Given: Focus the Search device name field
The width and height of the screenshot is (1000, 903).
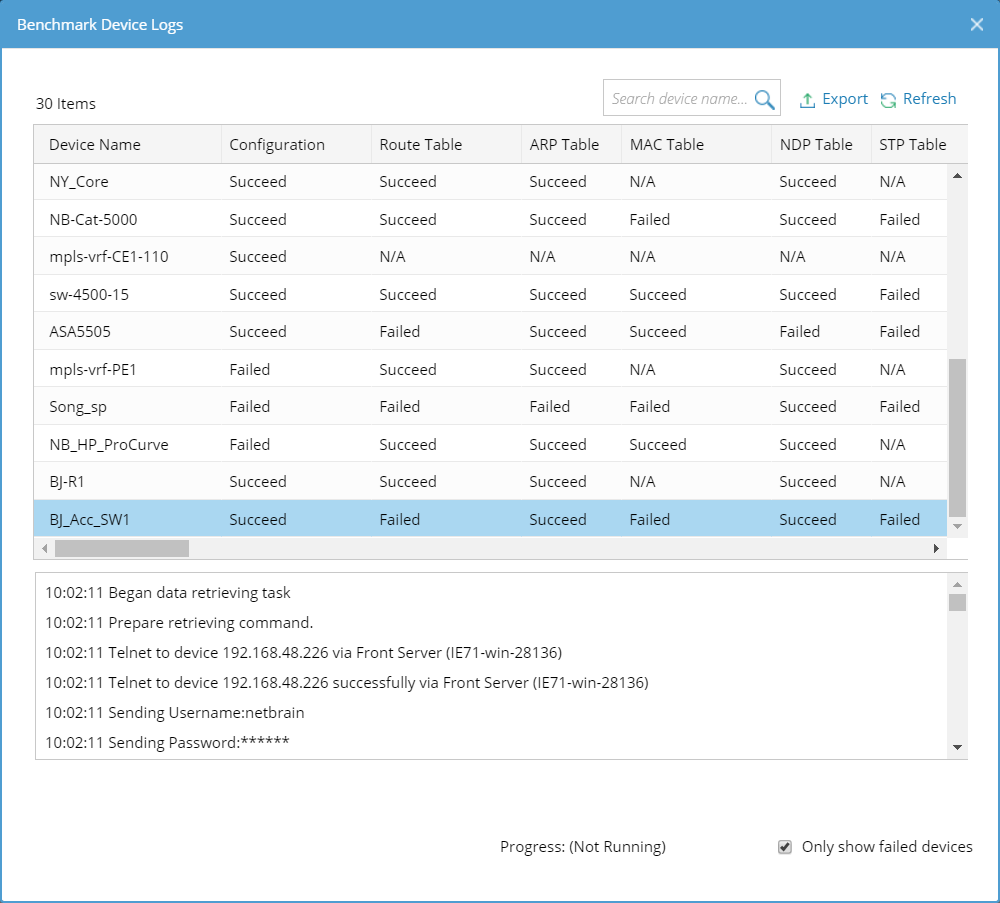Looking at the screenshot, I should click(679, 99).
